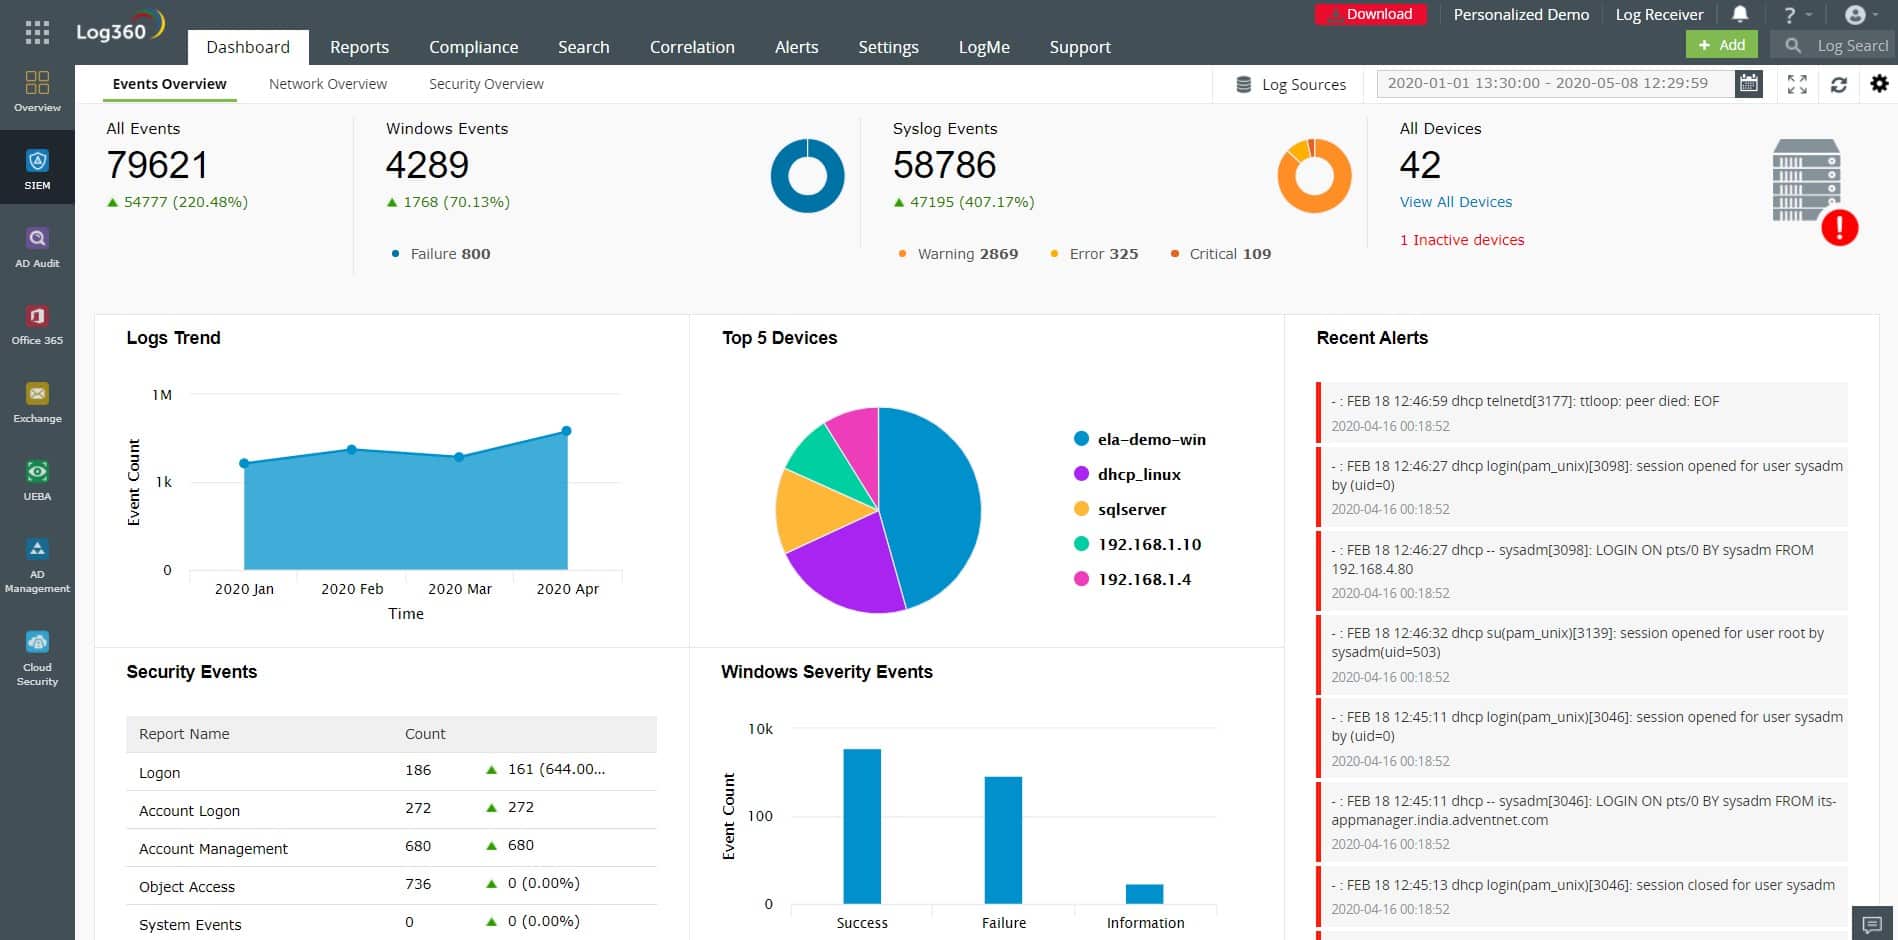Open the Office 365 sidebar module

coord(37,324)
